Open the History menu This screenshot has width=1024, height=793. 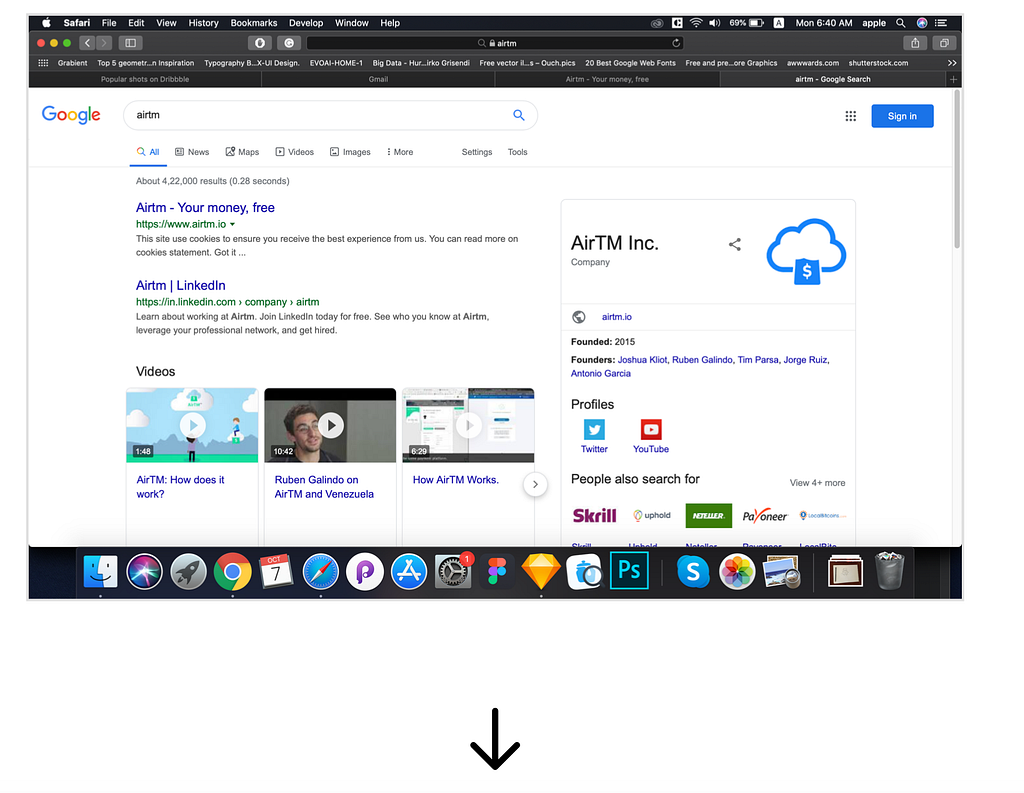203,23
